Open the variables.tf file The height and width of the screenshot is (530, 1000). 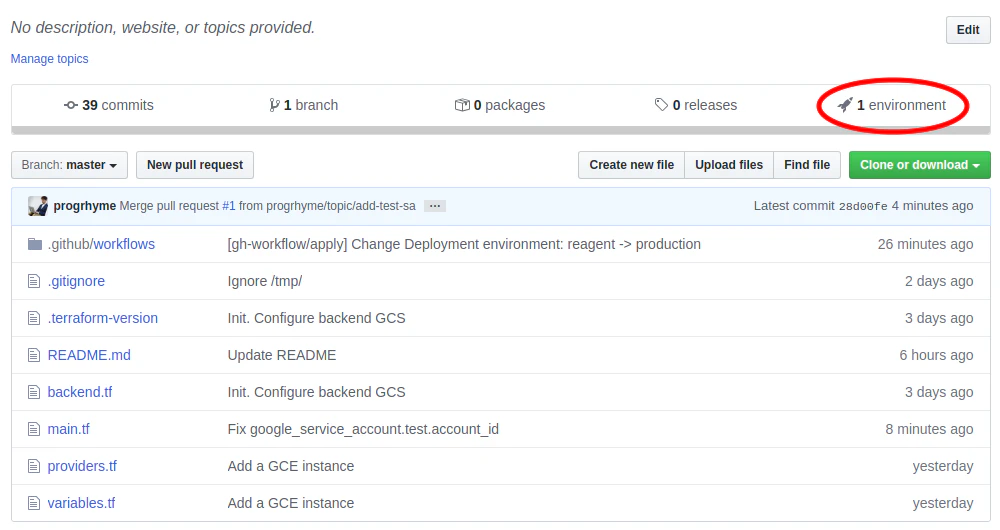coord(82,503)
